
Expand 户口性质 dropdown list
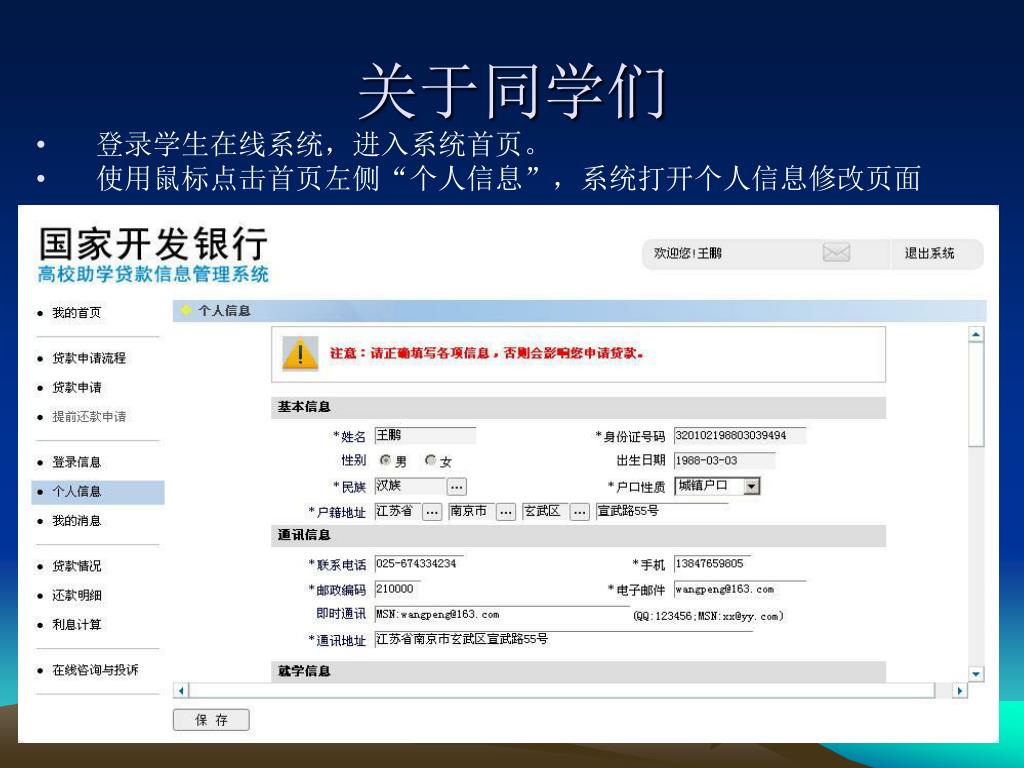click(752, 487)
